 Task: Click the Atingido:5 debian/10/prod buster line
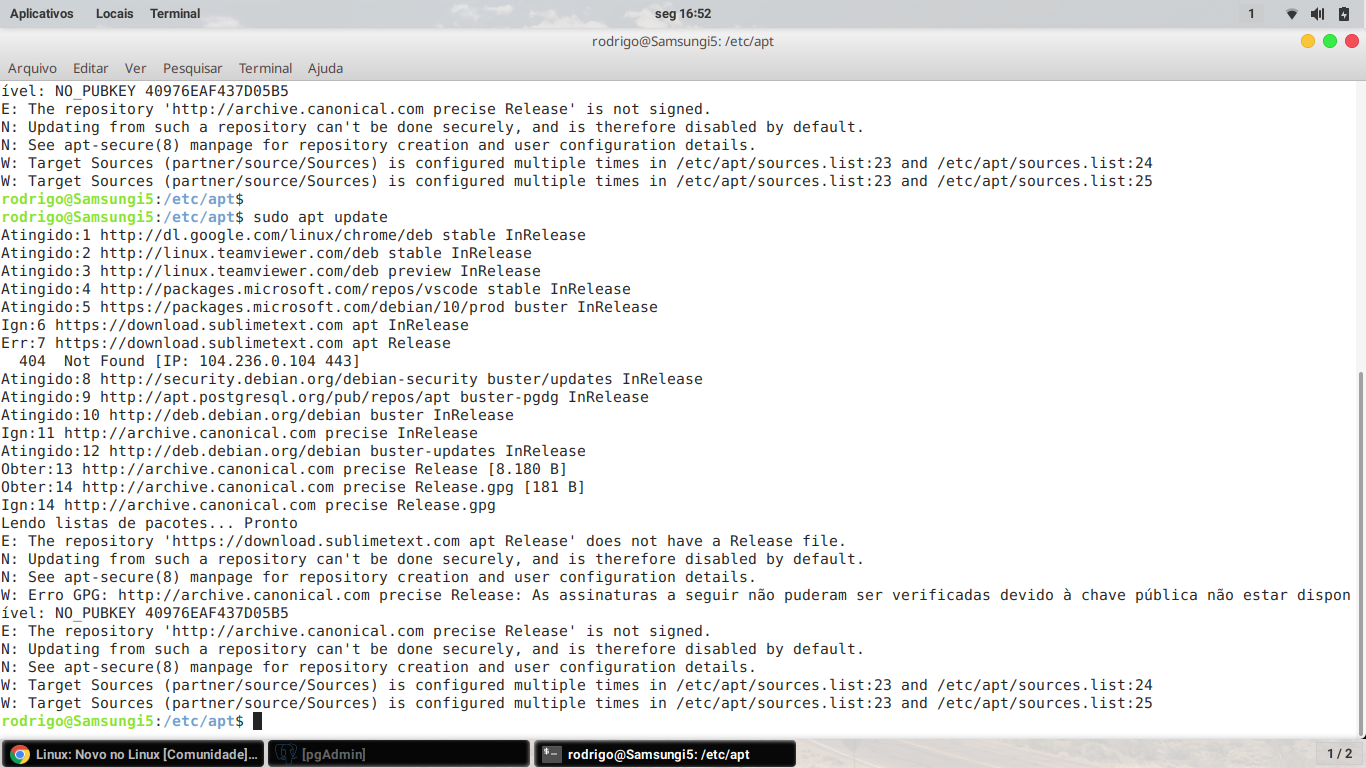[x=329, y=307]
